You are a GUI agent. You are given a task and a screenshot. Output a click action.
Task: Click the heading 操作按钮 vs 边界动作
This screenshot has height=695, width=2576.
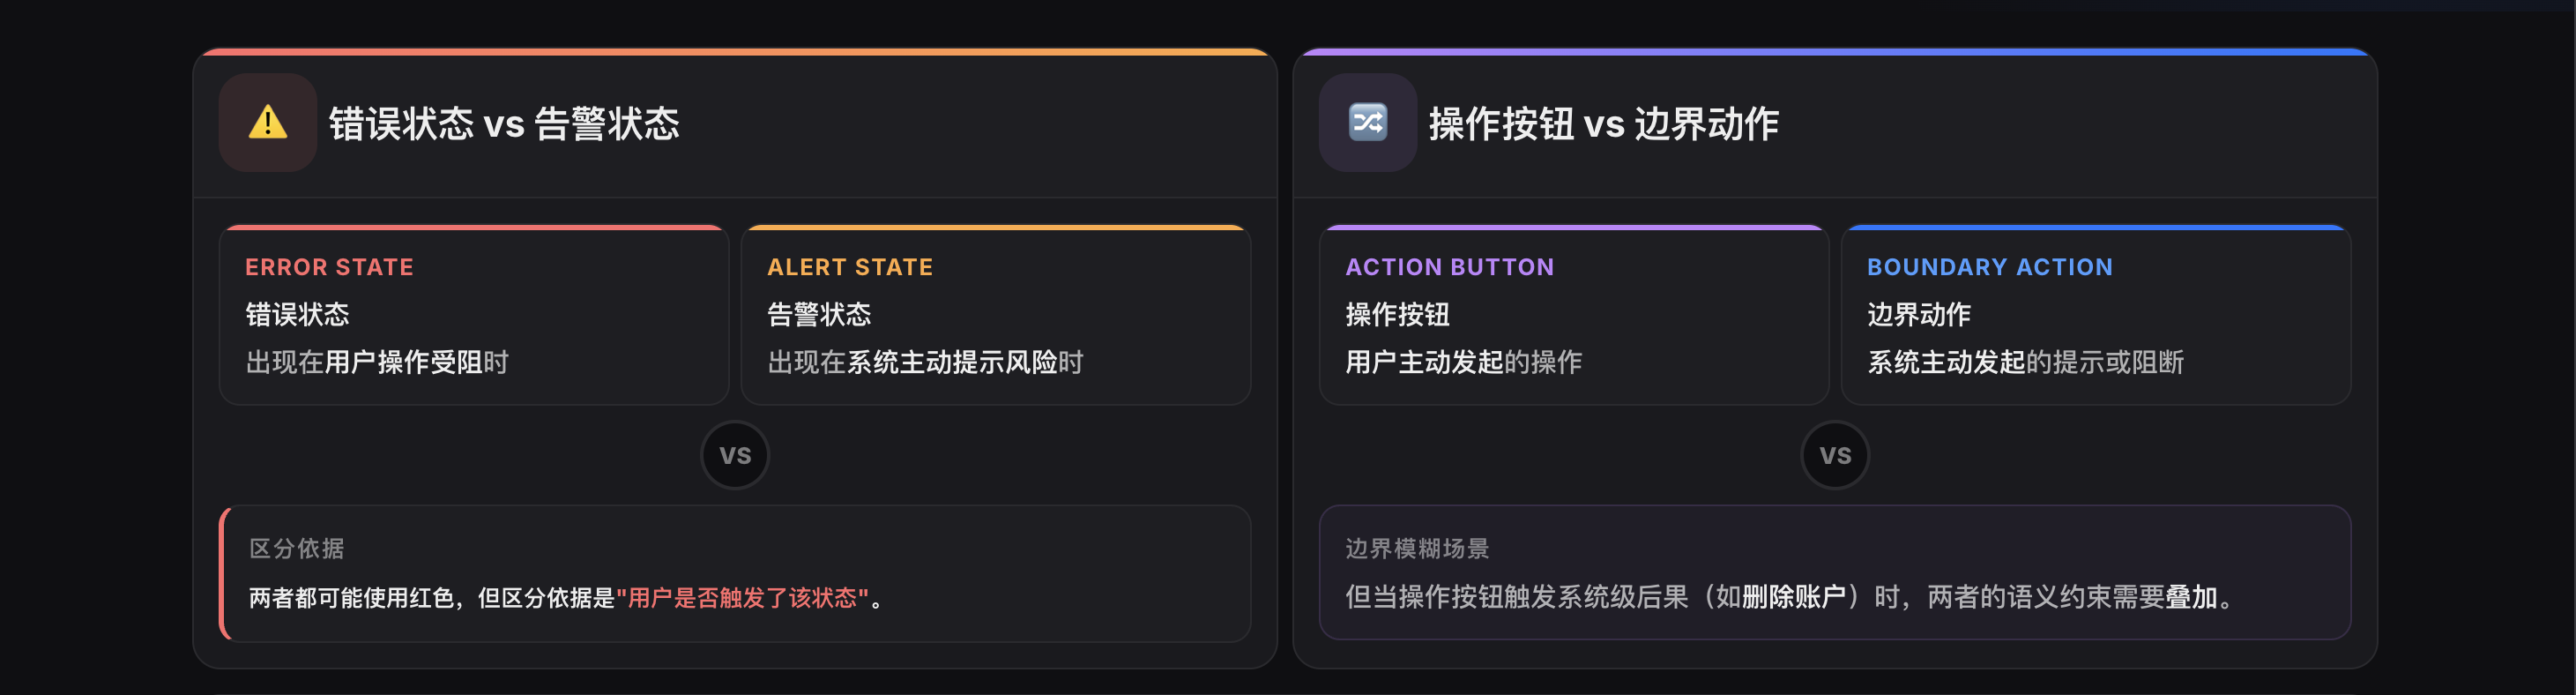click(1604, 124)
